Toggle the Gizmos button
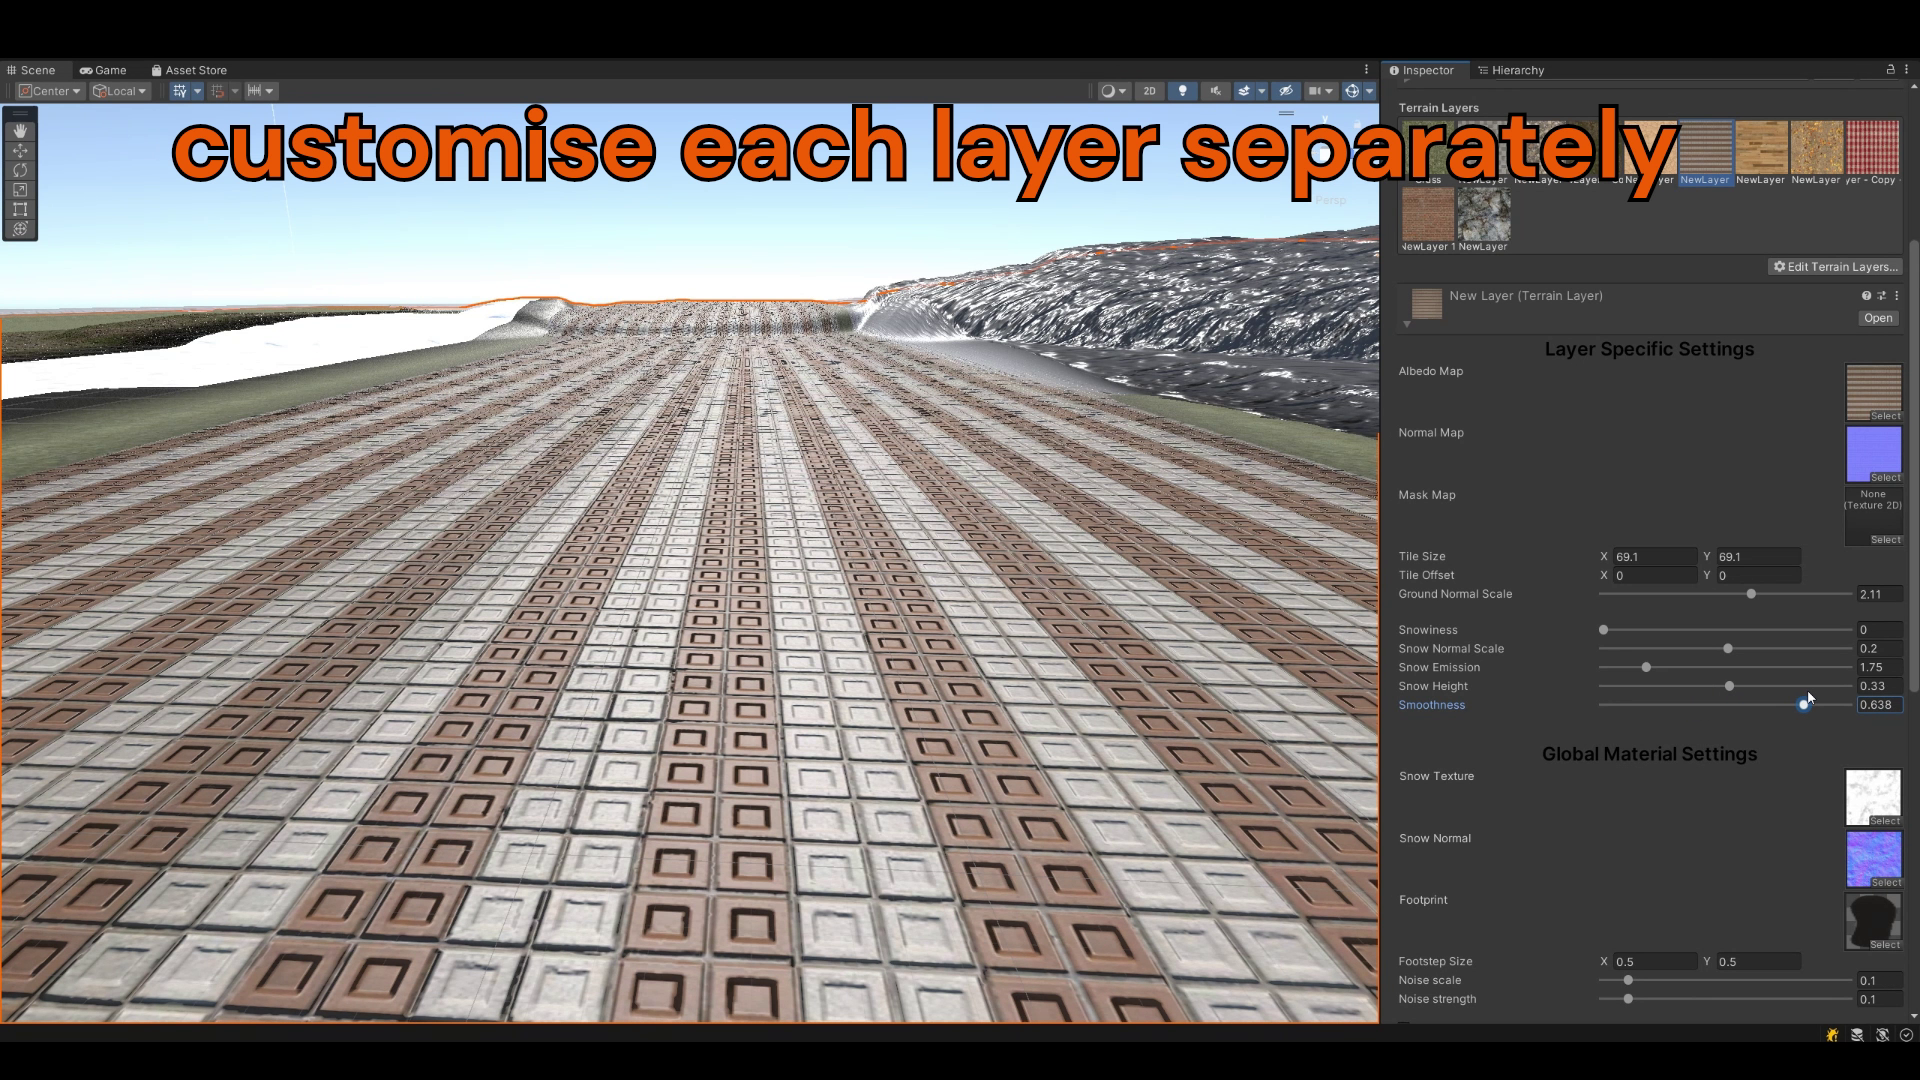The width and height of the screenshot is (1920, 1080). click(1352, 91)
